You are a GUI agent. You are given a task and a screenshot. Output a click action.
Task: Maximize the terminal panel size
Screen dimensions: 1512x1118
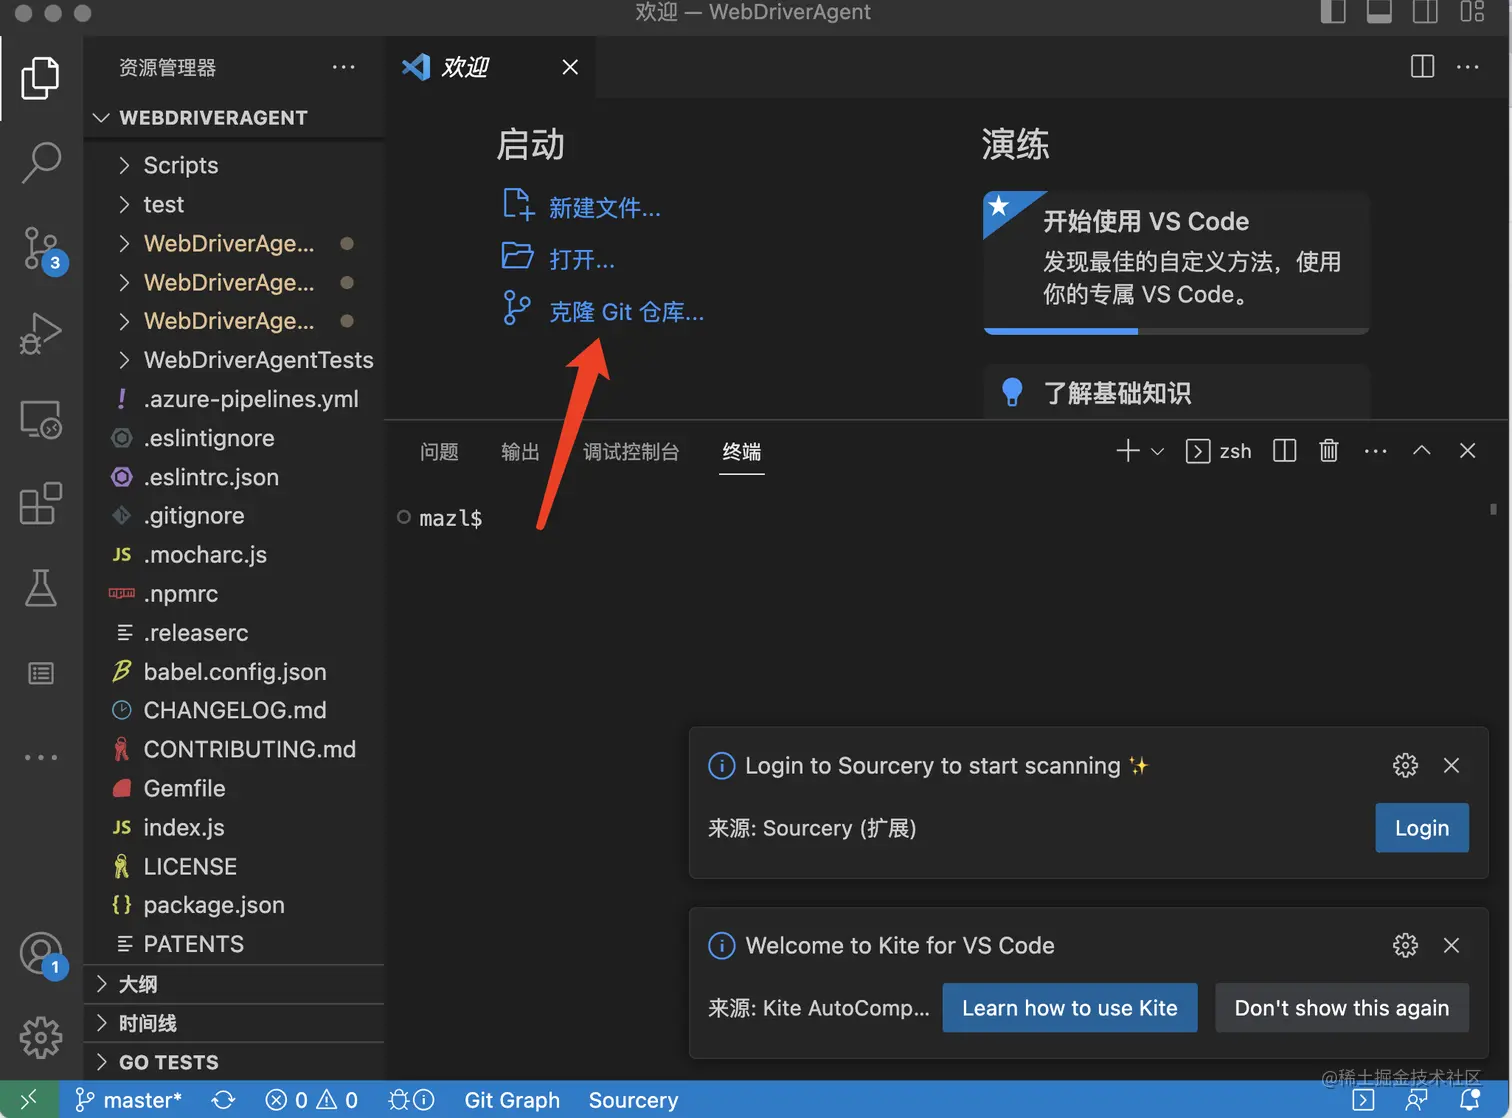(1421, 451)
